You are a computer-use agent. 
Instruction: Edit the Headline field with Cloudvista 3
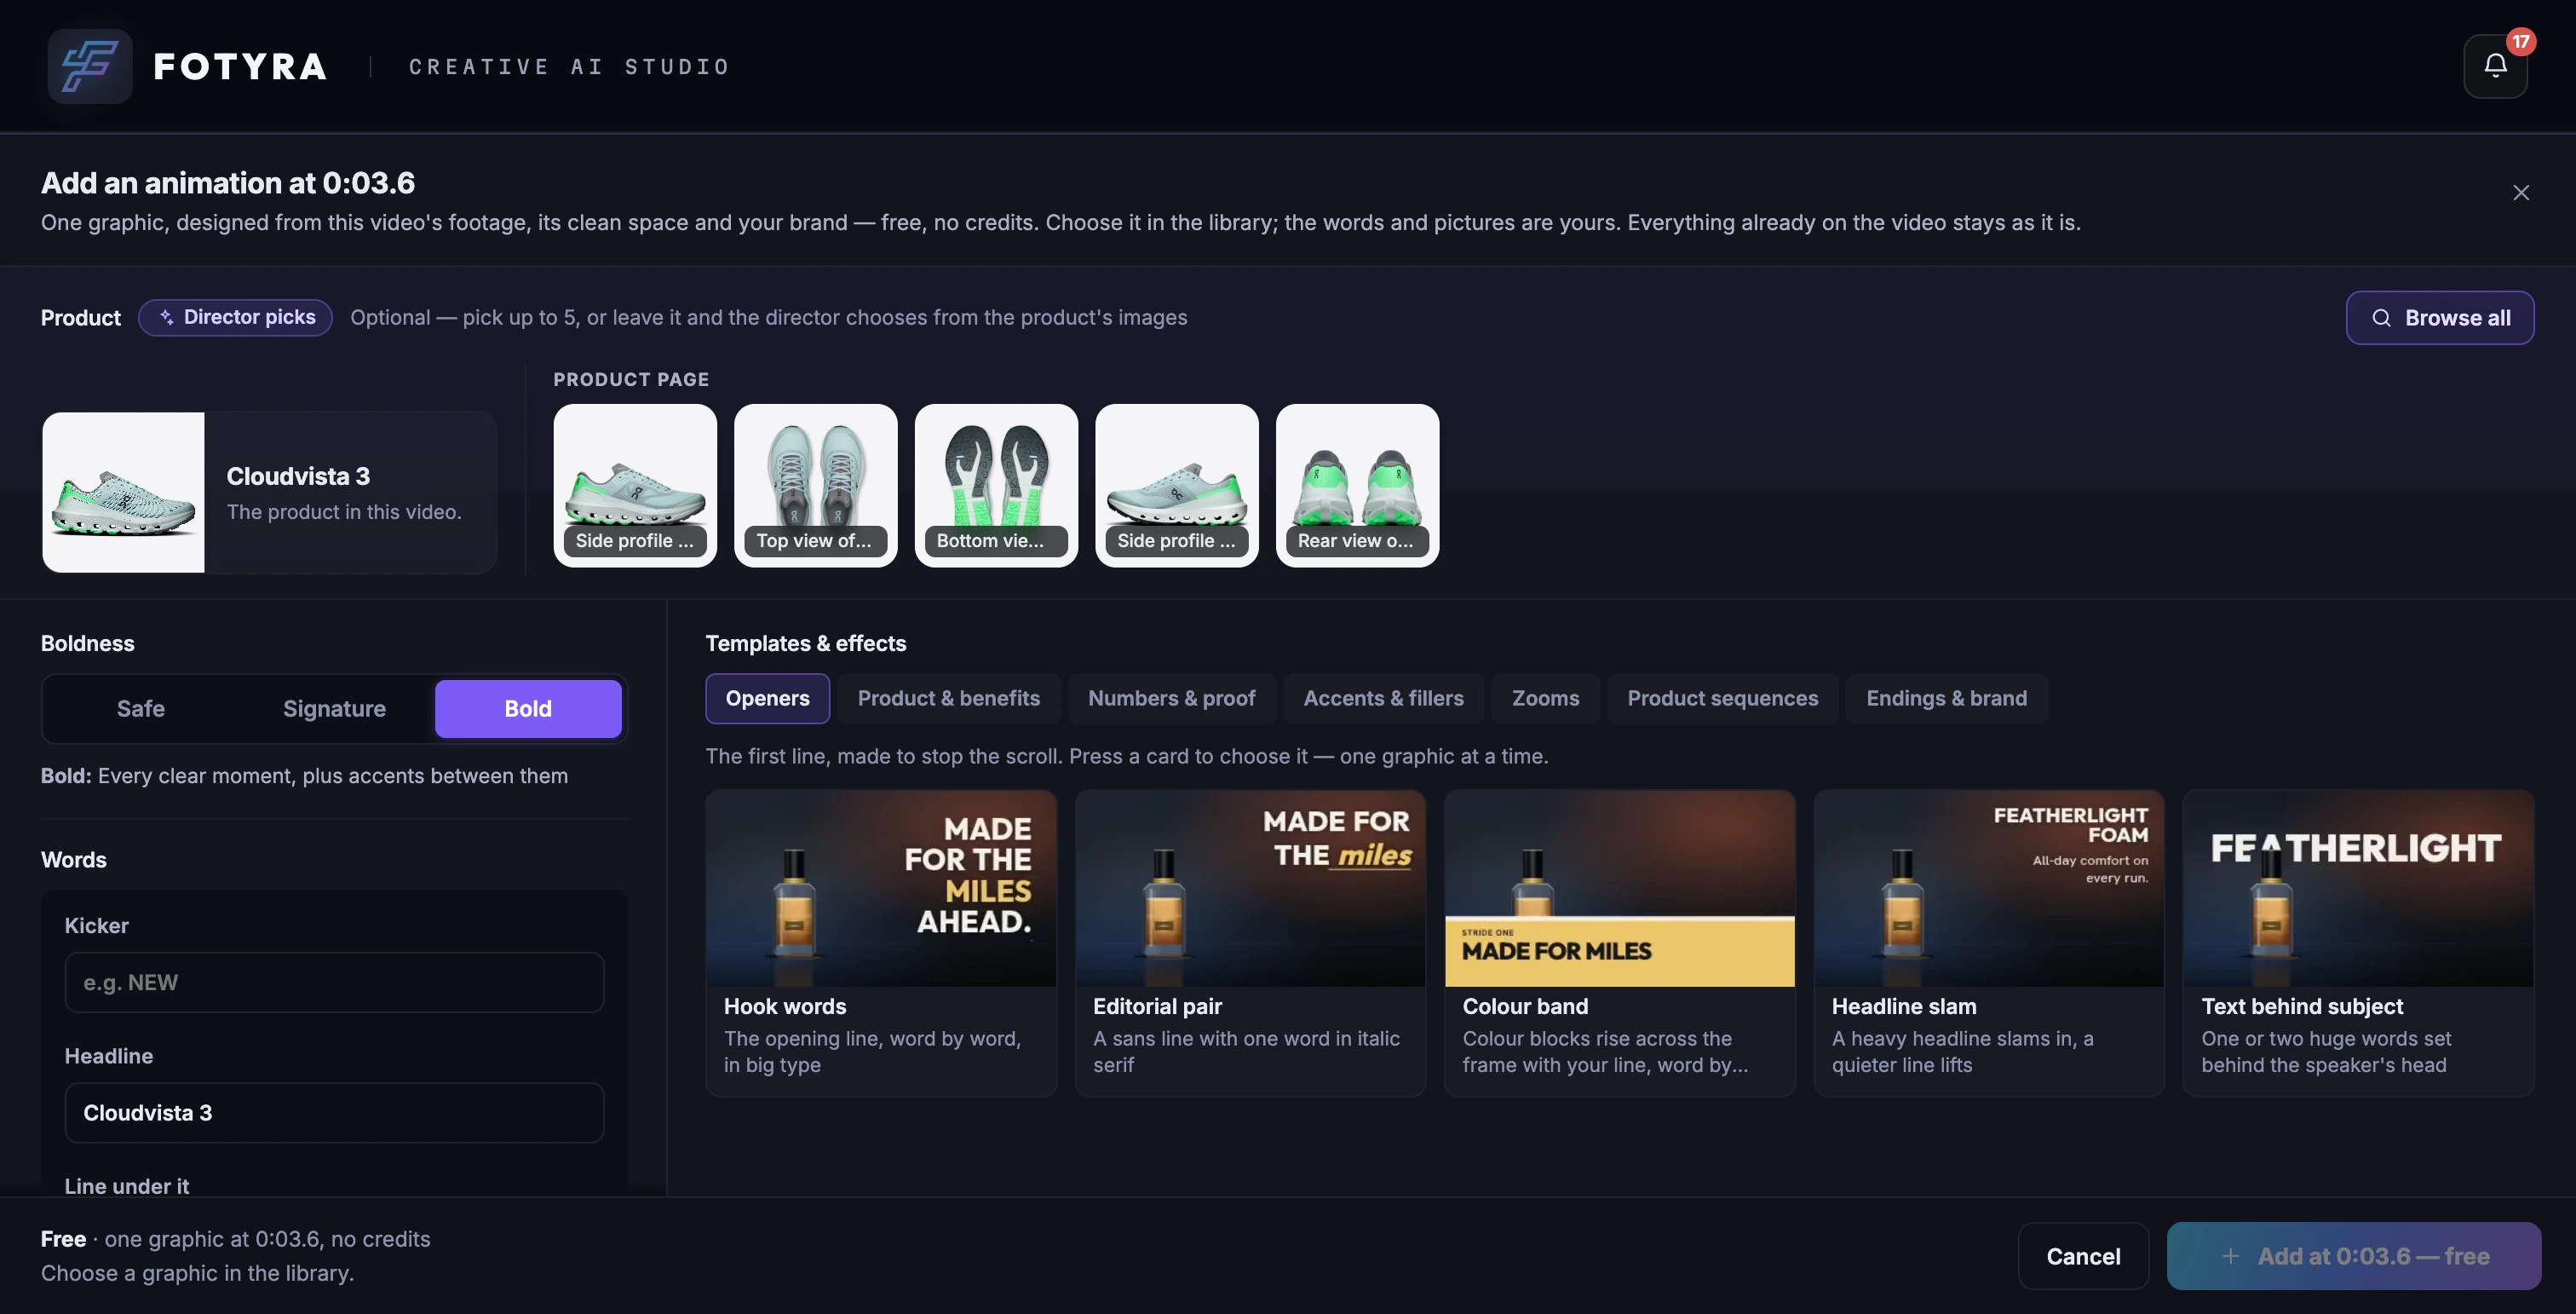coord(334,1113)
